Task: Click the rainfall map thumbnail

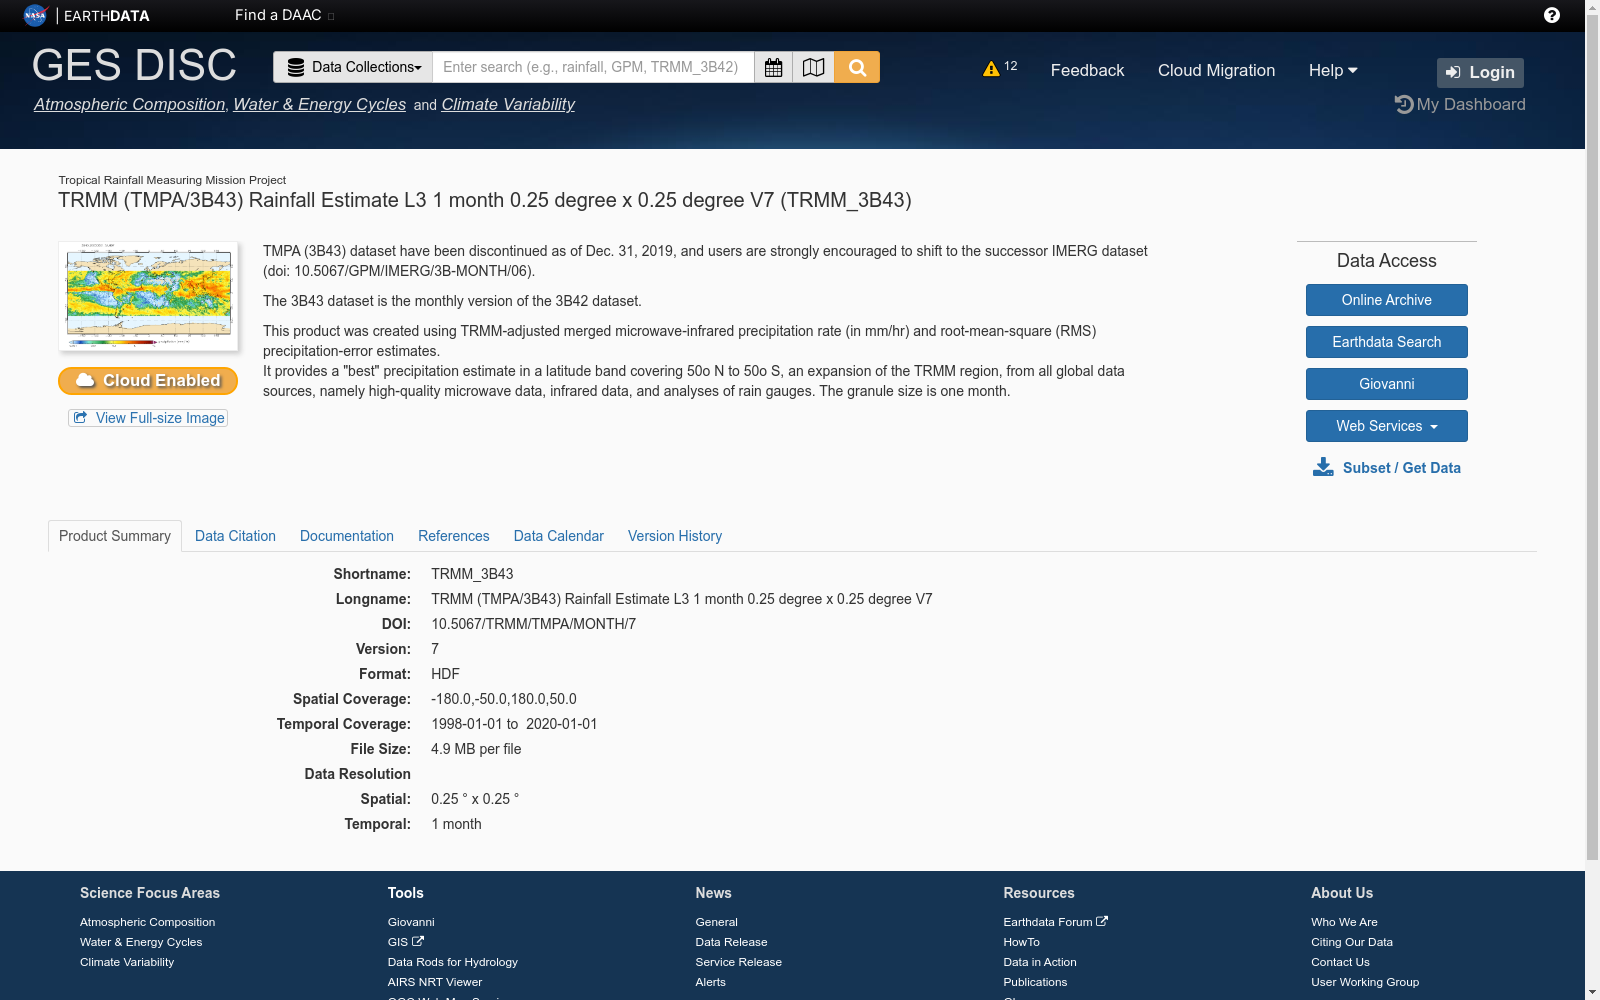Action: (x=148, y=296)
